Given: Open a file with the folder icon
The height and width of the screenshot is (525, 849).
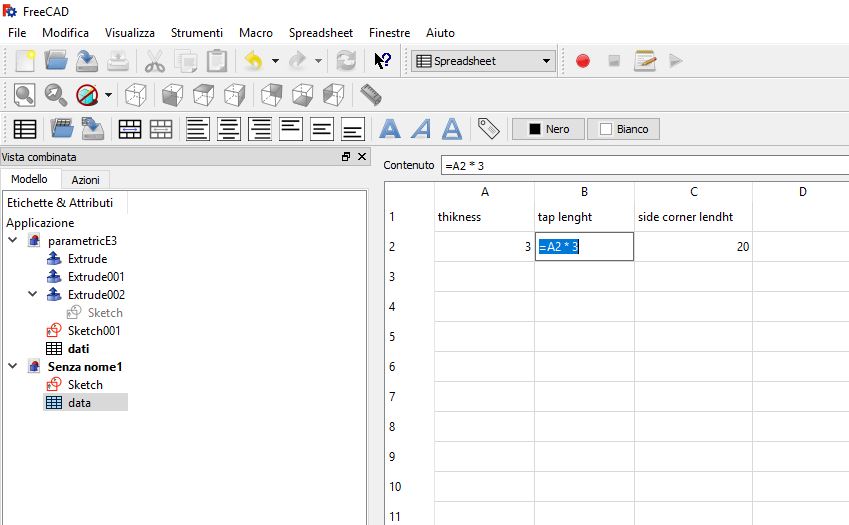Looking at the screenshot, I should [56, 61].
